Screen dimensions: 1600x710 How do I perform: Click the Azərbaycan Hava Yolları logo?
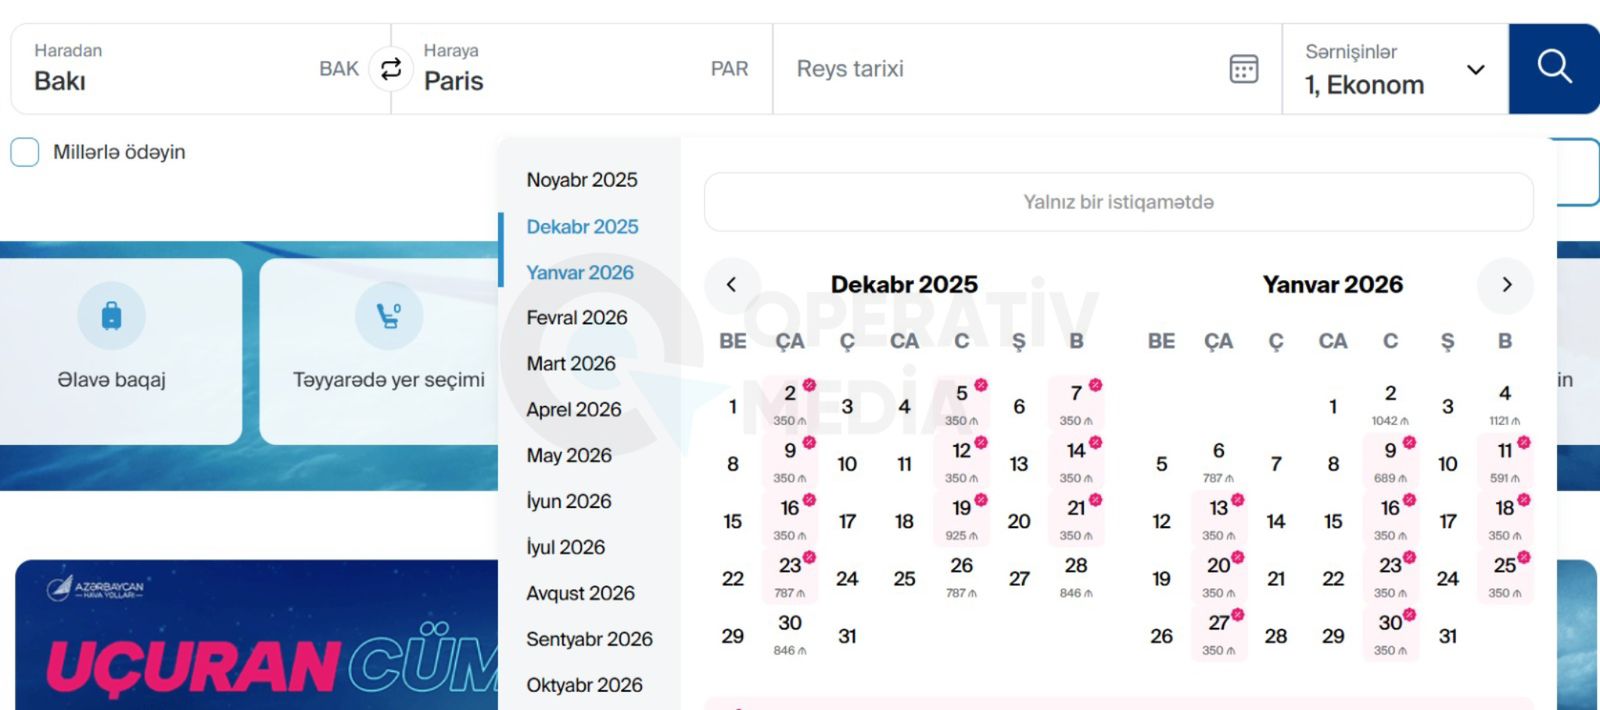[95, 589]
